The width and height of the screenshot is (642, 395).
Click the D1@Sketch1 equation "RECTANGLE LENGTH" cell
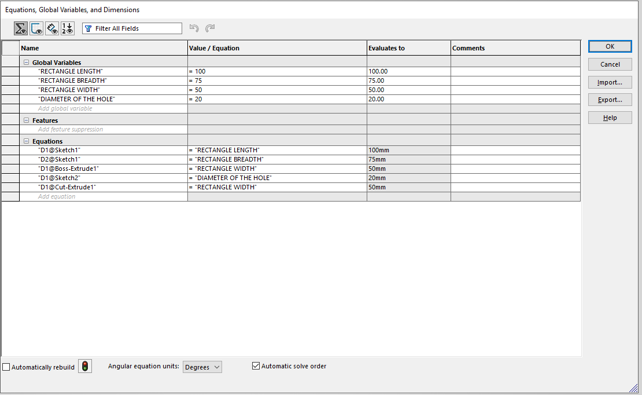(x=277, y=150)
